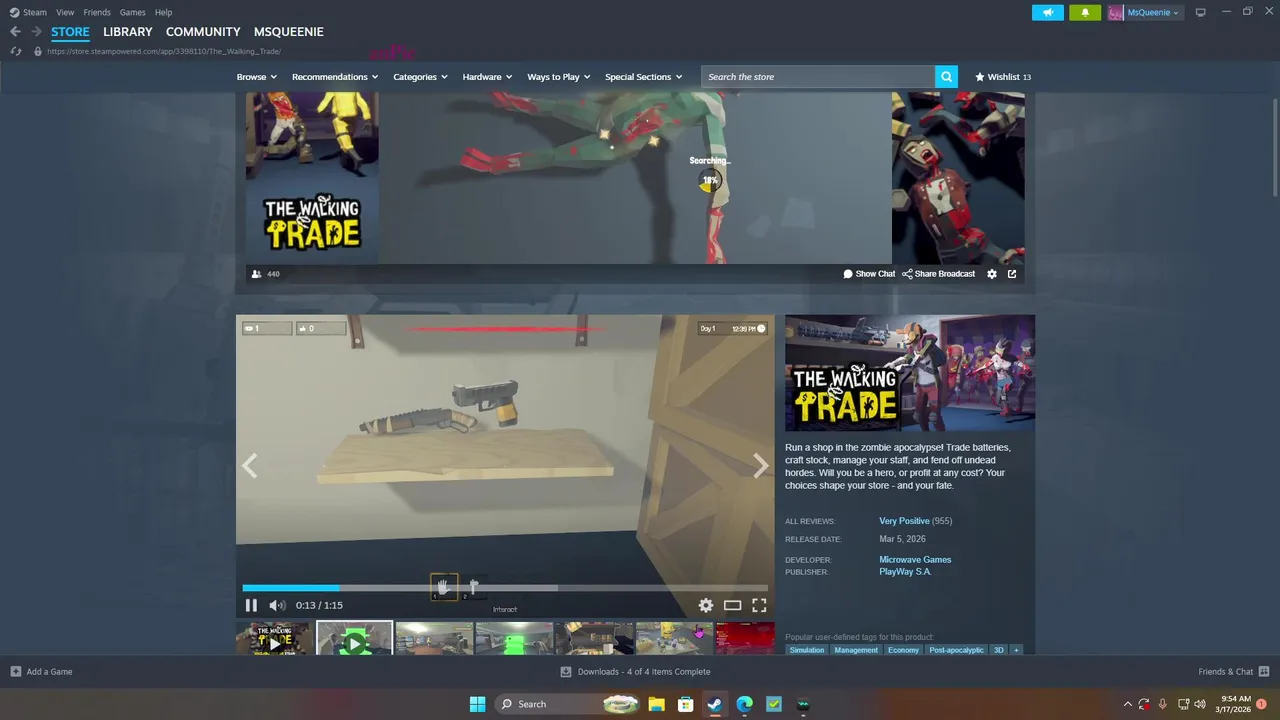
Task: Switch to the COMMUNITY tab
Action: [x=203, y=32]
